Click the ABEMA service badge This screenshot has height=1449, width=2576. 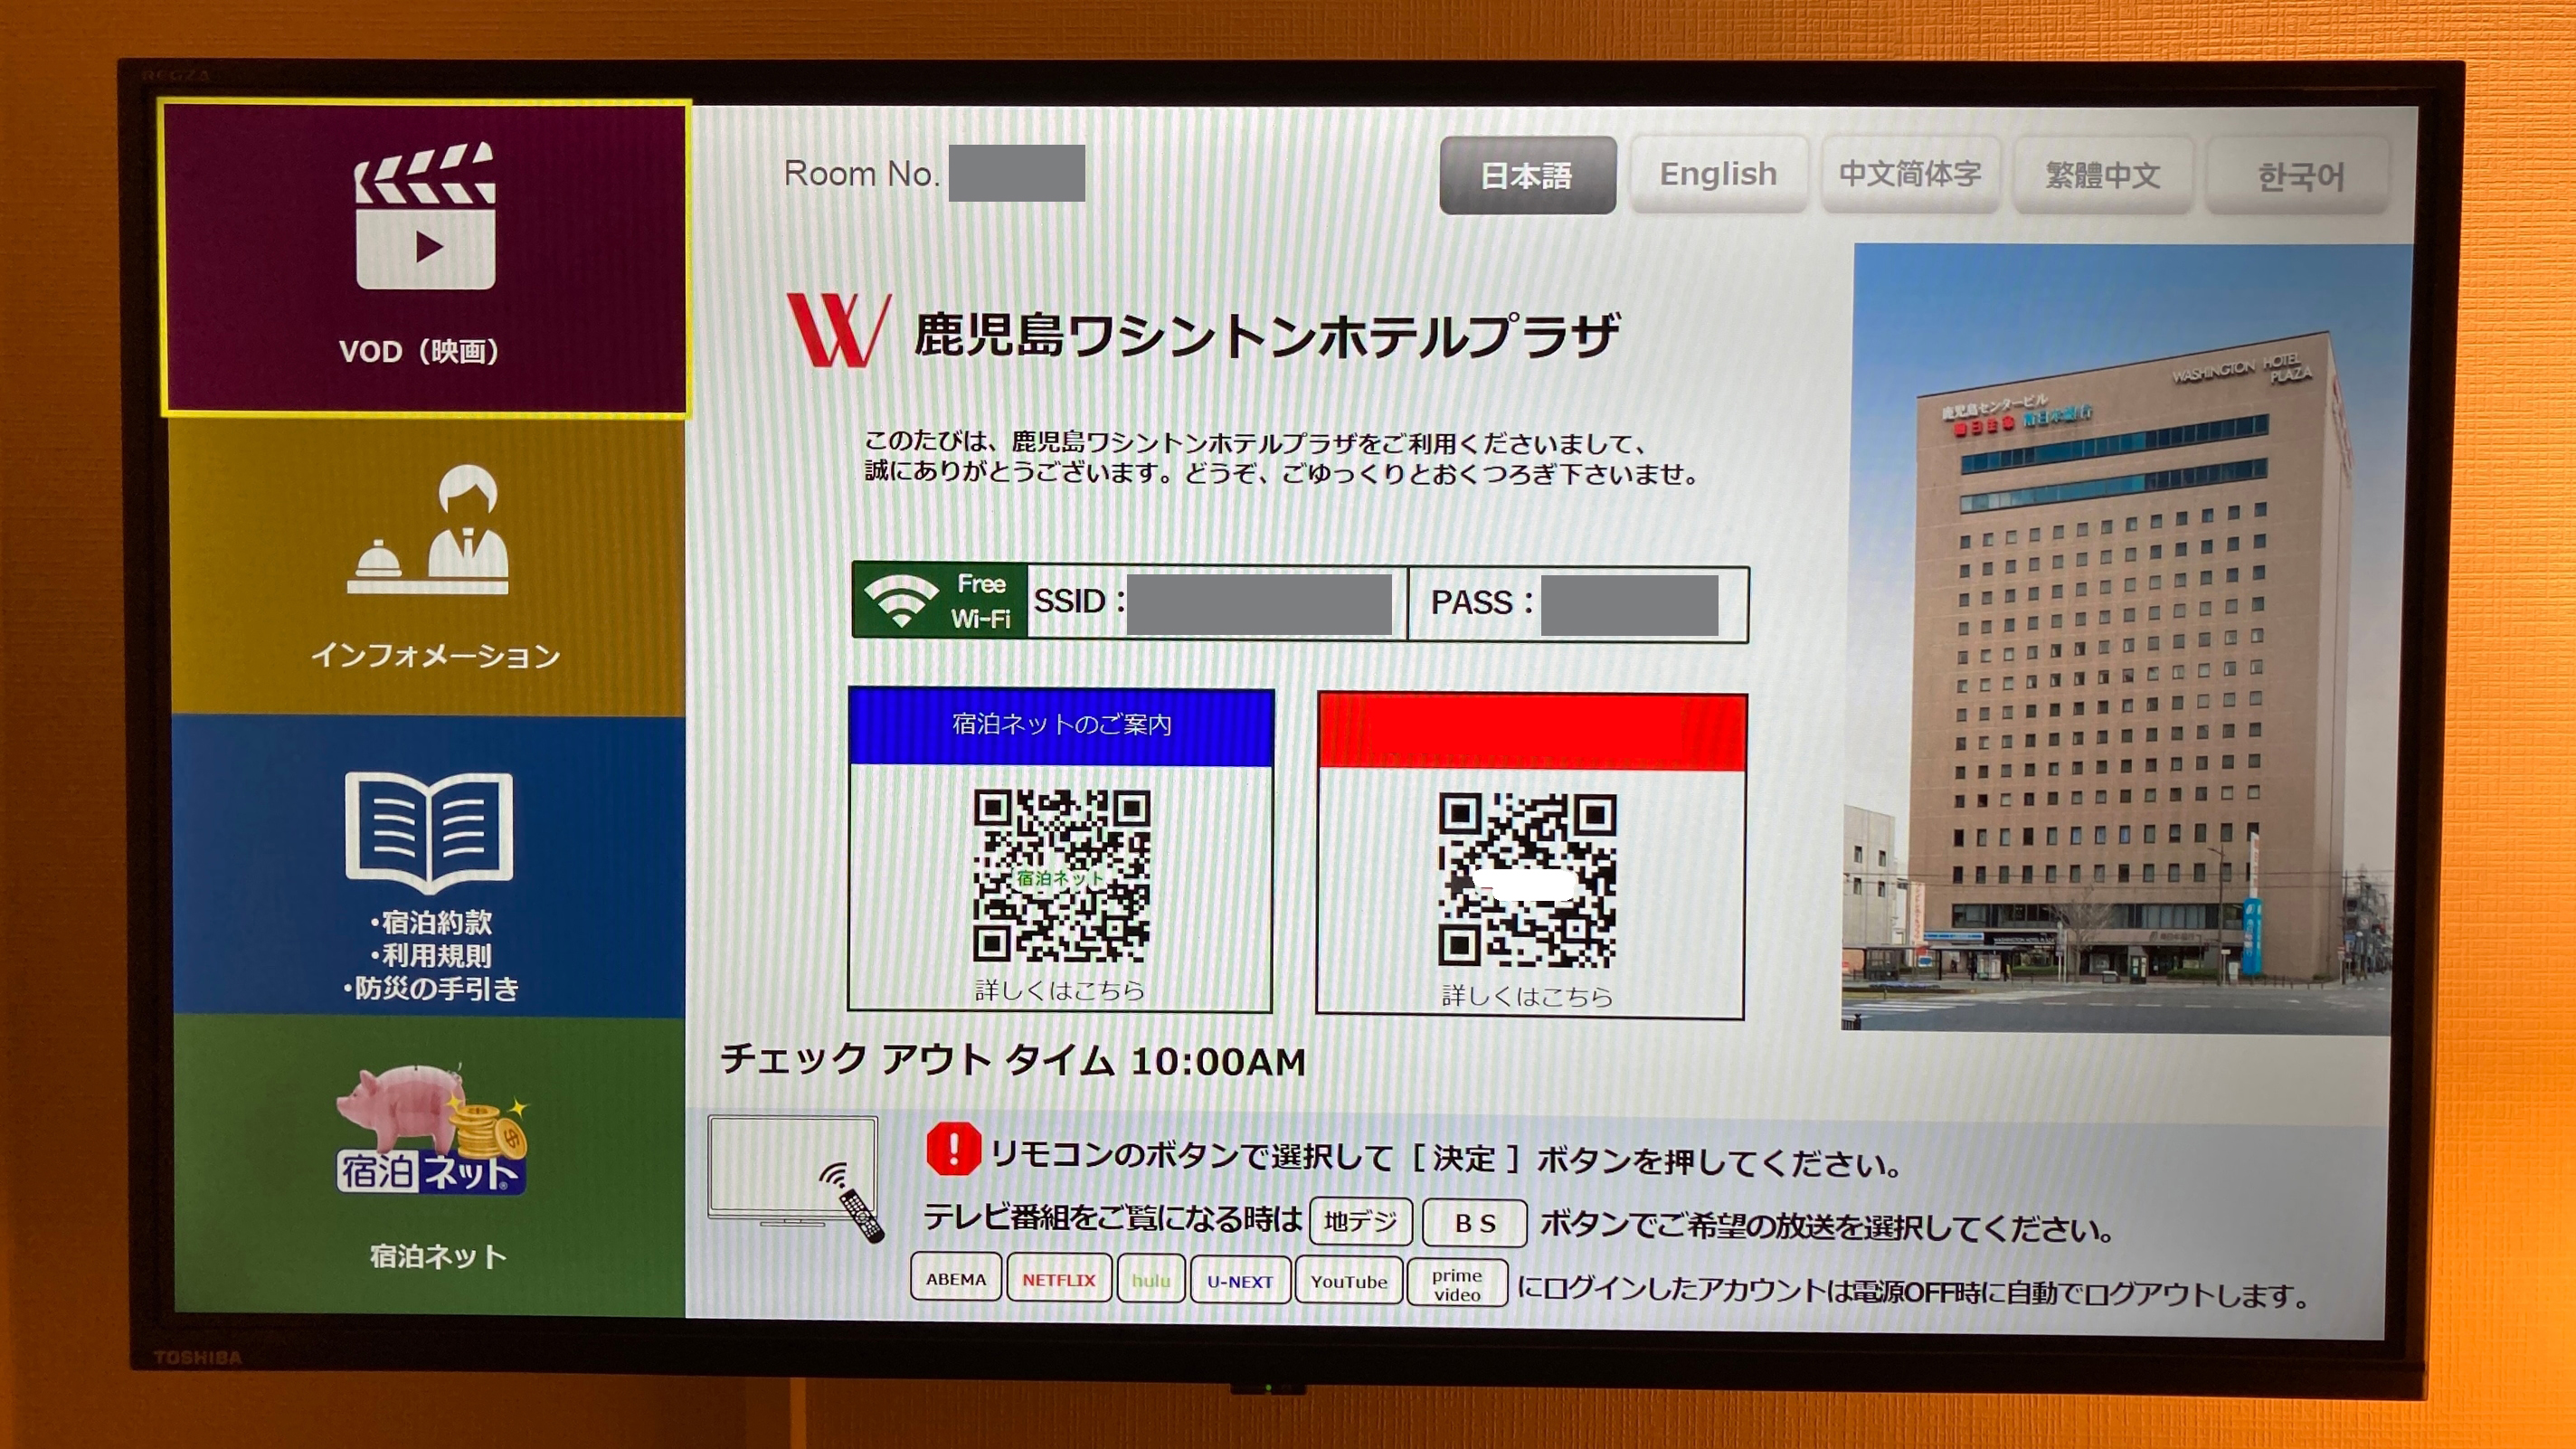[956, 1278]
